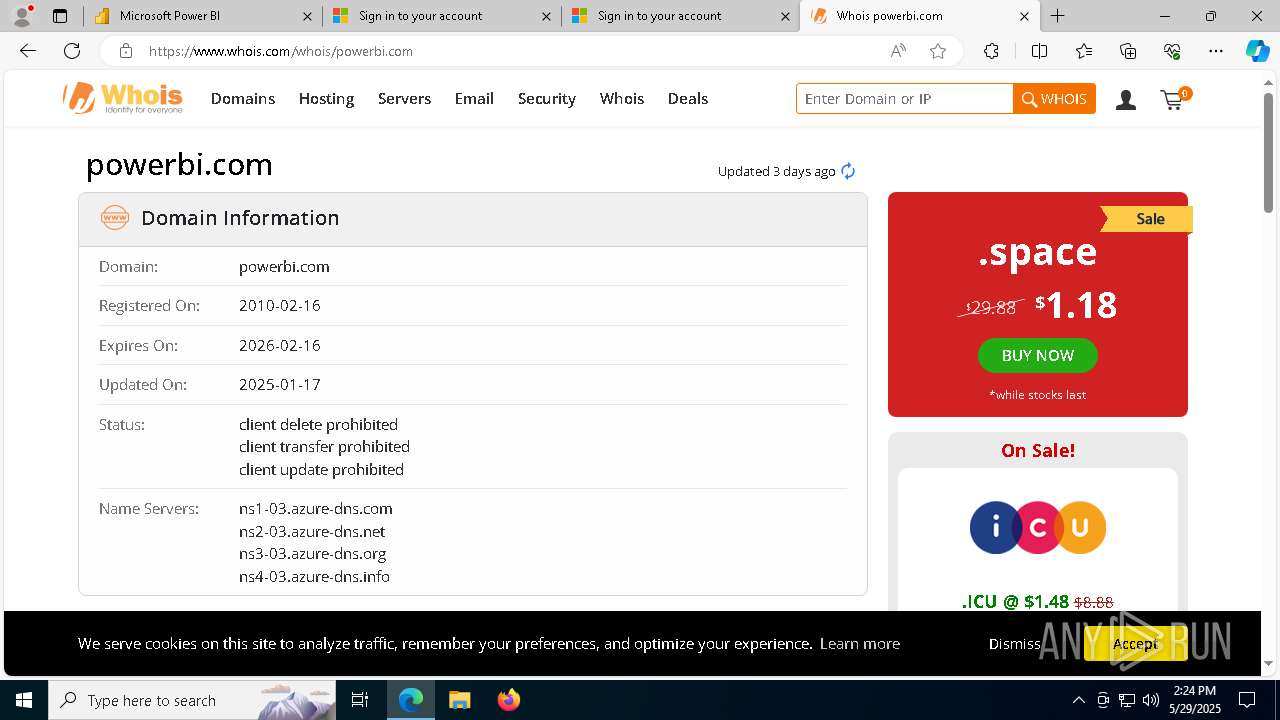Accept cookies on the banner
The width and height of the screenshot is (1280, 720).
[1135, 644]
